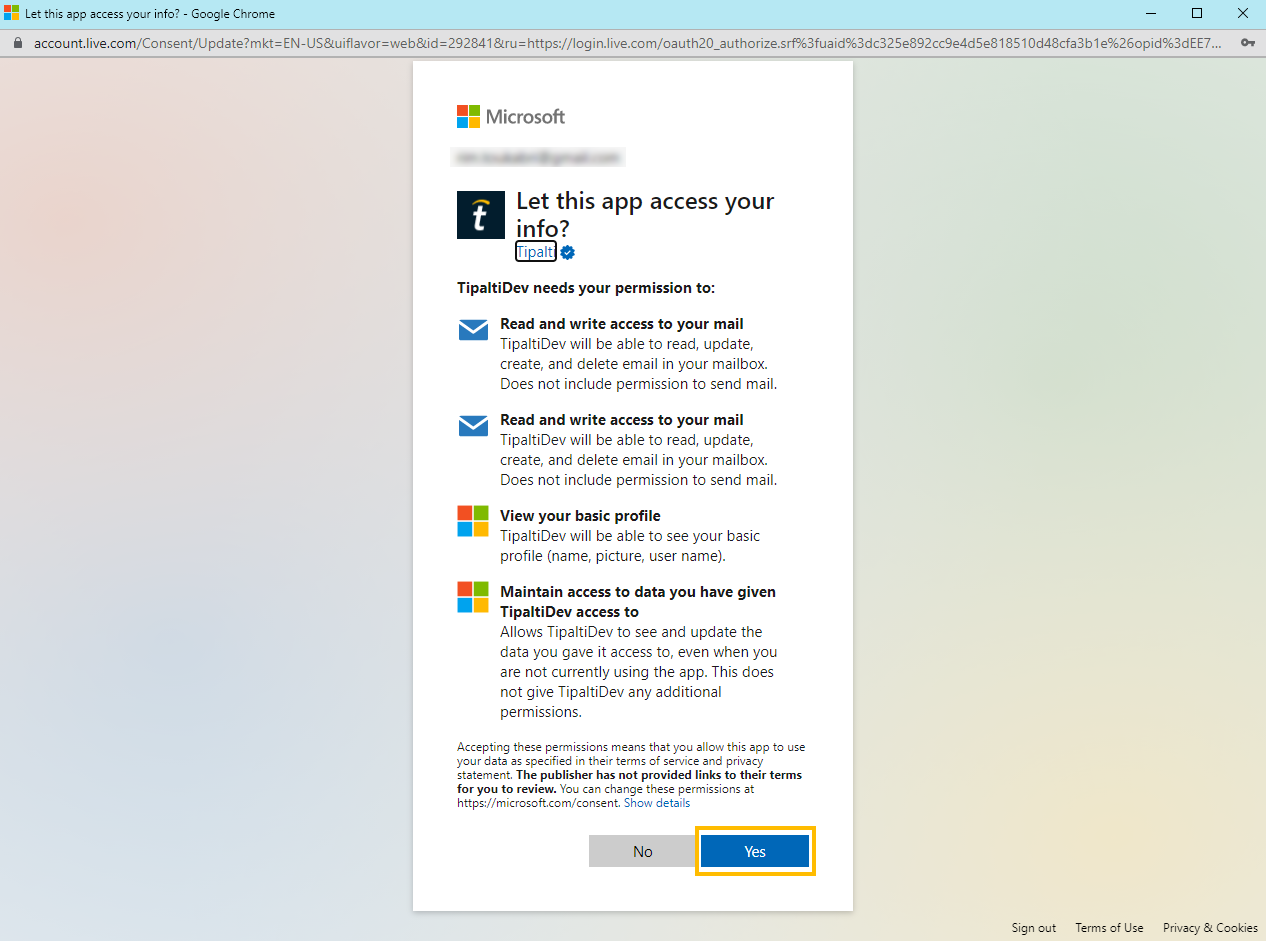Click the Show details link
1266x941 pixels.
[x=657, y=803]
